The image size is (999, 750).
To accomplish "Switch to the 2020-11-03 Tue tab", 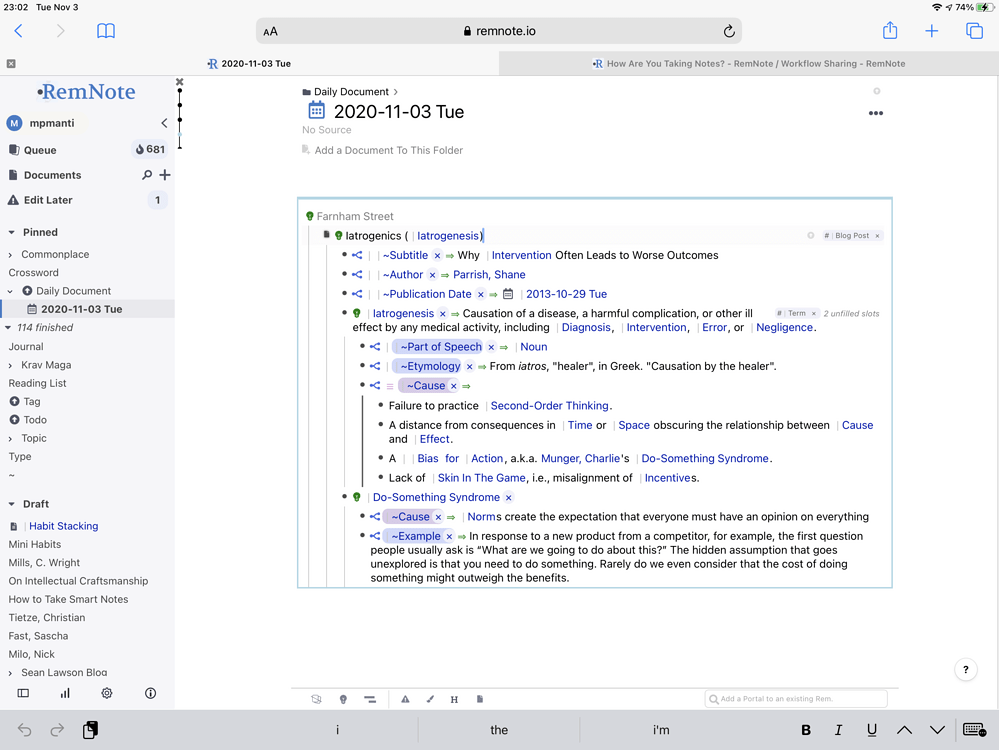I will (249, 64).
